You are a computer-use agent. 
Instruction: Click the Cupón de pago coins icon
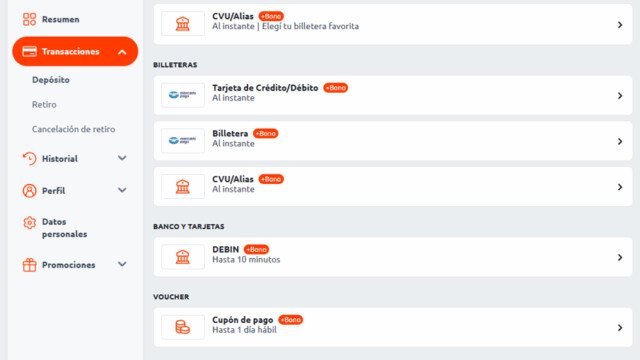click(183, 327)
